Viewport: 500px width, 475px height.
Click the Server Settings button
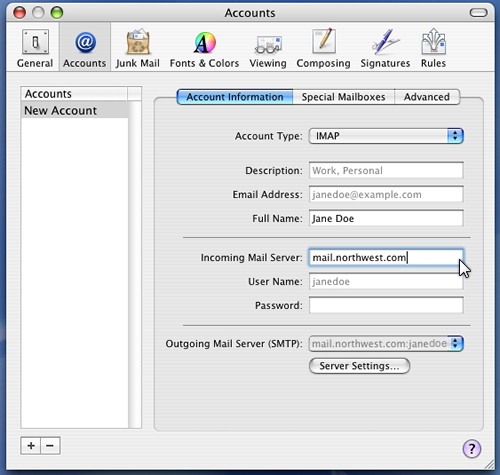tap(359, 366)
